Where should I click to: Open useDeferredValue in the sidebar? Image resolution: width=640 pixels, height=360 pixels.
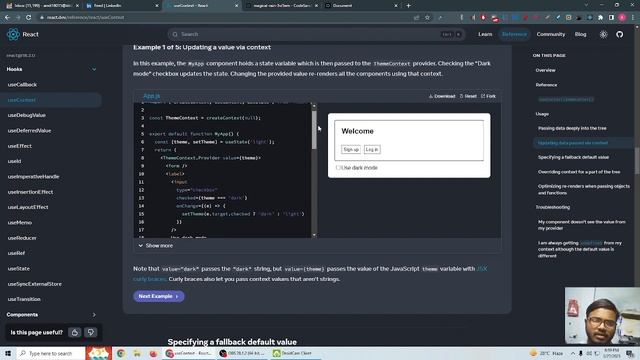coord(29,131)
